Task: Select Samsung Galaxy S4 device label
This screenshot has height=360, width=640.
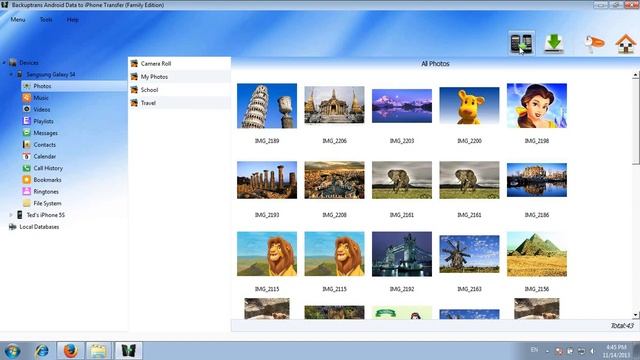Action: pos(51,75)
